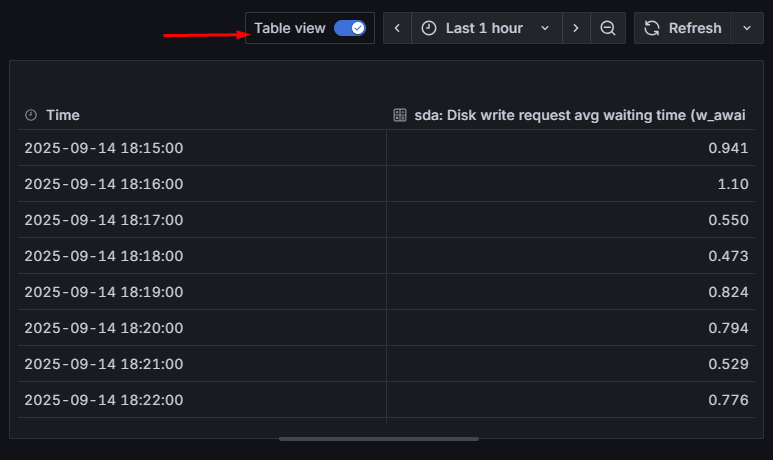Click the 1.10 value cell
The image size is (773, 460).
733,184
